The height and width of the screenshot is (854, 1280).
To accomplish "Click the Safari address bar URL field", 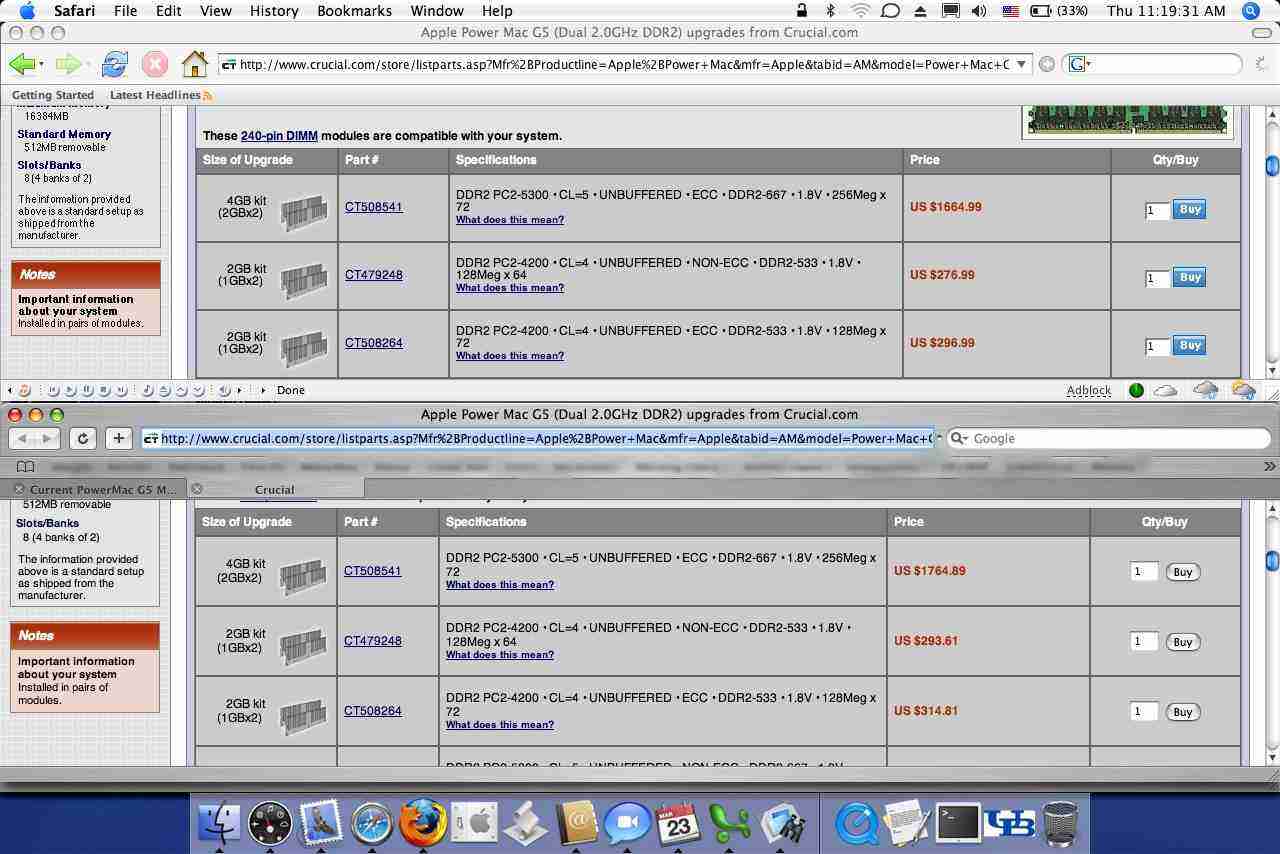I will pyautogui.click(x=537, y=438).
